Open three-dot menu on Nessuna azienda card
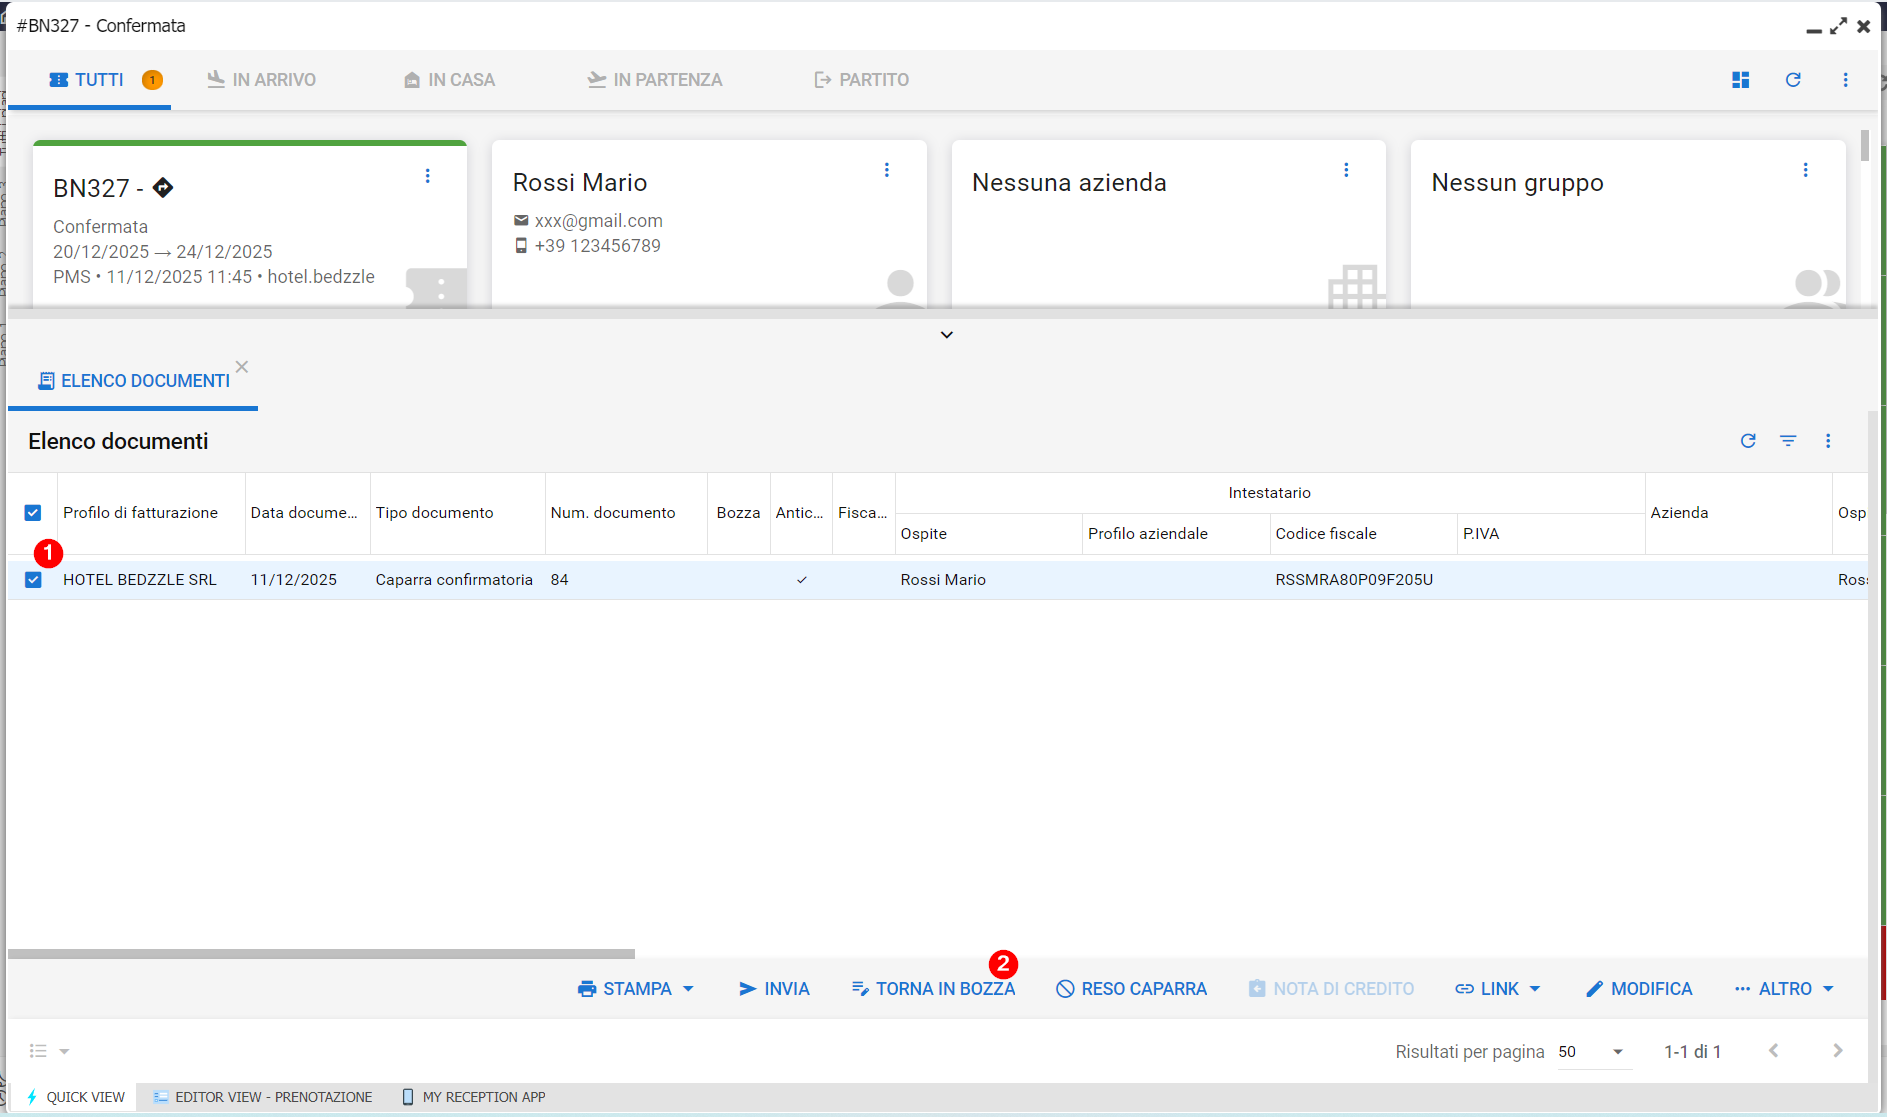The width and height of the screenshot is (1887, 1117). [1346, 170]
